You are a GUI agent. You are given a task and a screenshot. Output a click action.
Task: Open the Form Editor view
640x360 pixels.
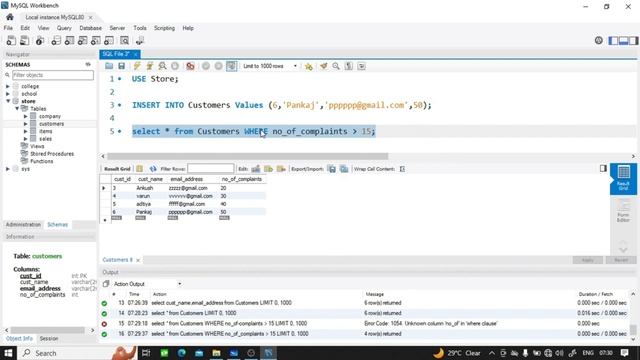(x=623, y=211)
